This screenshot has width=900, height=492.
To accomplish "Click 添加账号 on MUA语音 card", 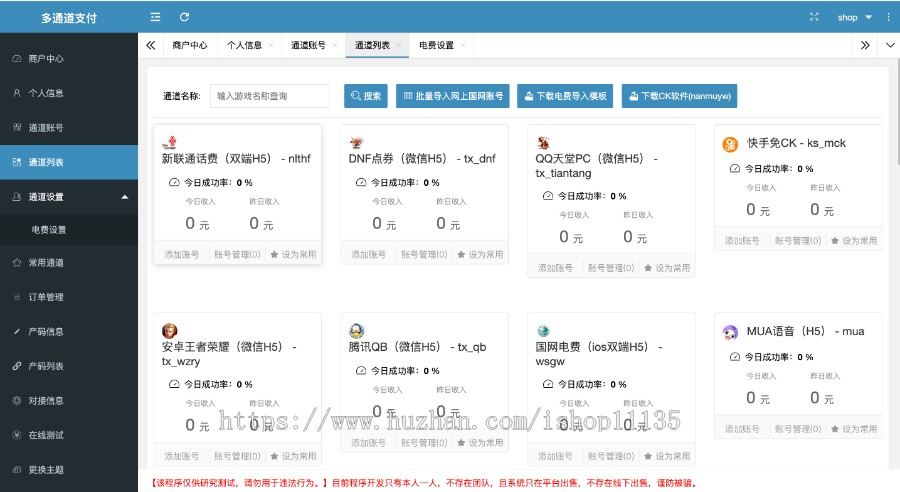I will pos(742,429).
